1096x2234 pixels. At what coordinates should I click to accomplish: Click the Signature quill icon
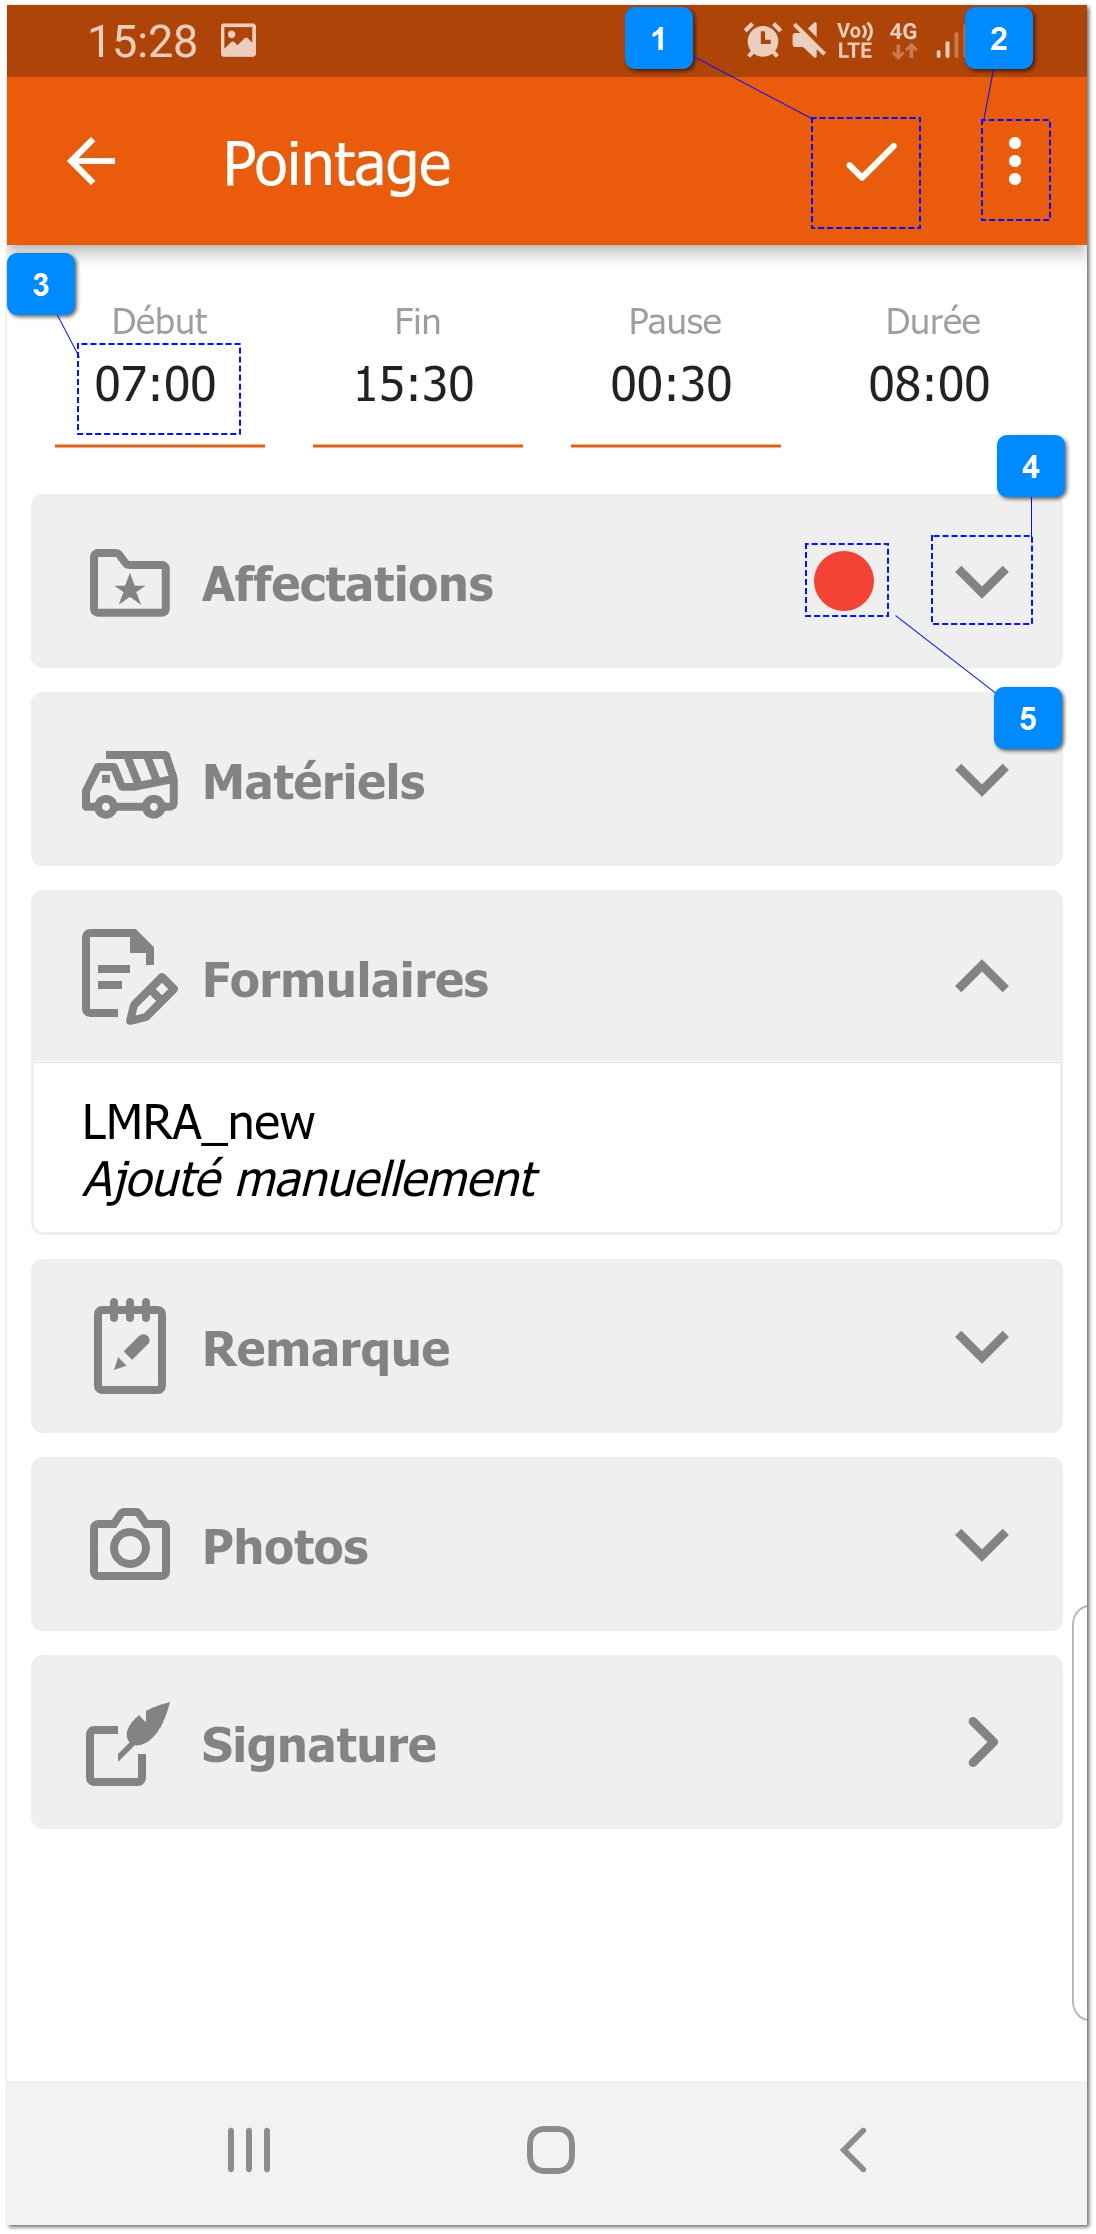tap(128, 1744)
